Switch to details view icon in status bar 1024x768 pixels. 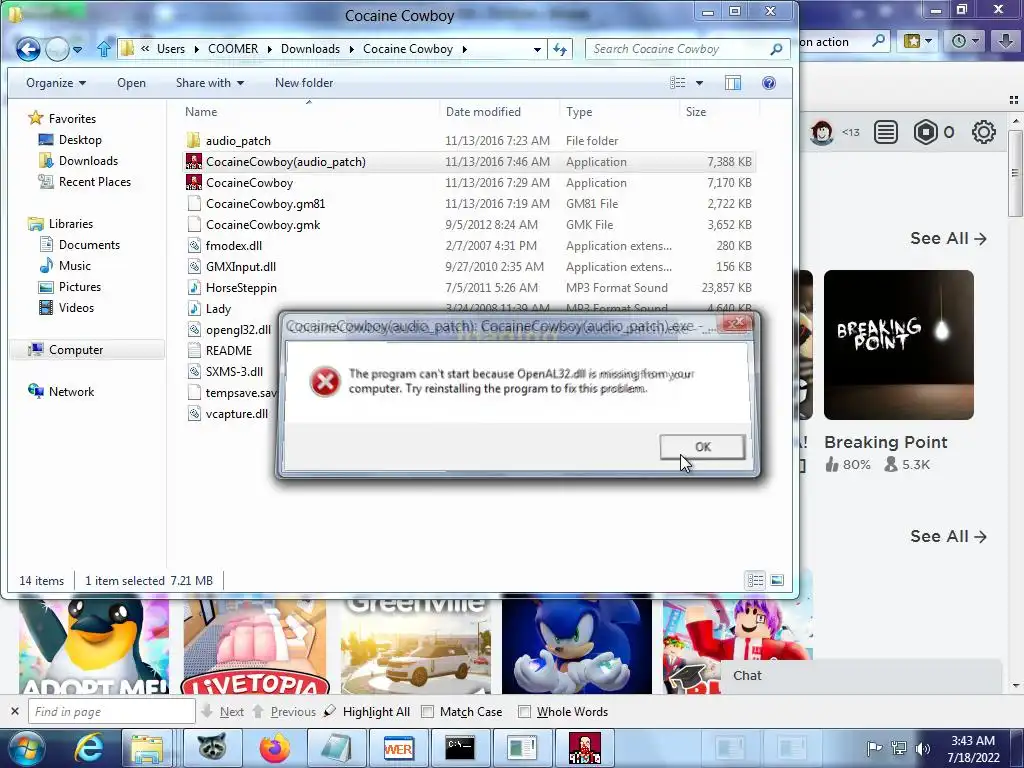pyautogui.click(x=756, y=580)
